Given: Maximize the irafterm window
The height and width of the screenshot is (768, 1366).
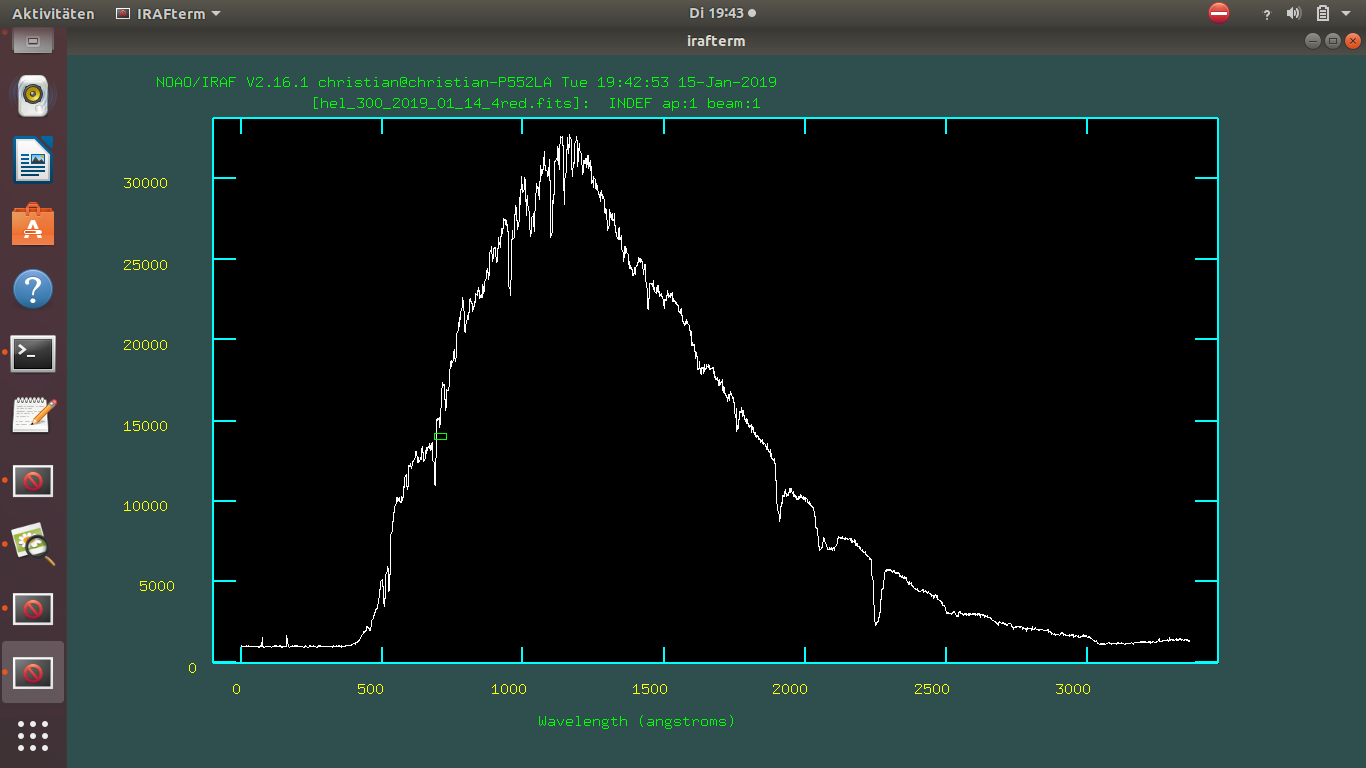Looking at the screenshot, I should [1332, 41].
